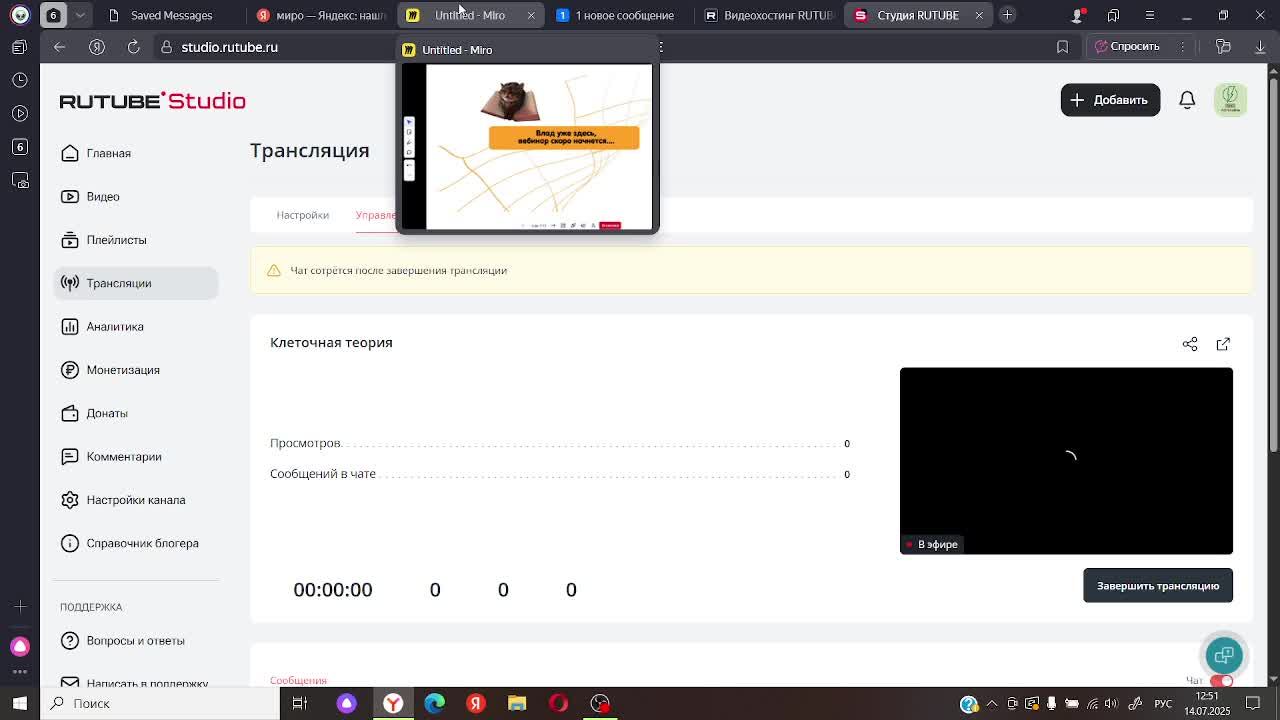Toggle the Чат switch
The width and height of the screenshot is (1280, 720).
(1221, 680)
